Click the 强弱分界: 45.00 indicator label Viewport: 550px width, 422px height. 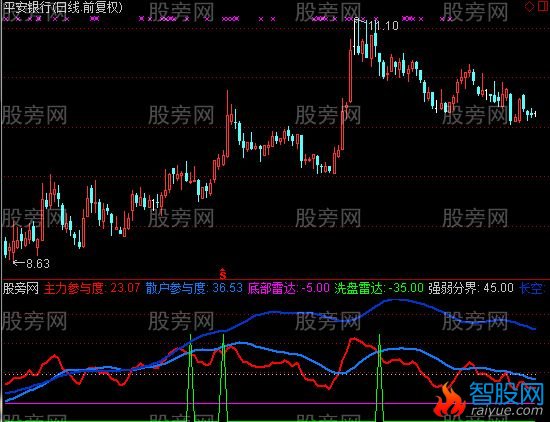pos(471,288)
